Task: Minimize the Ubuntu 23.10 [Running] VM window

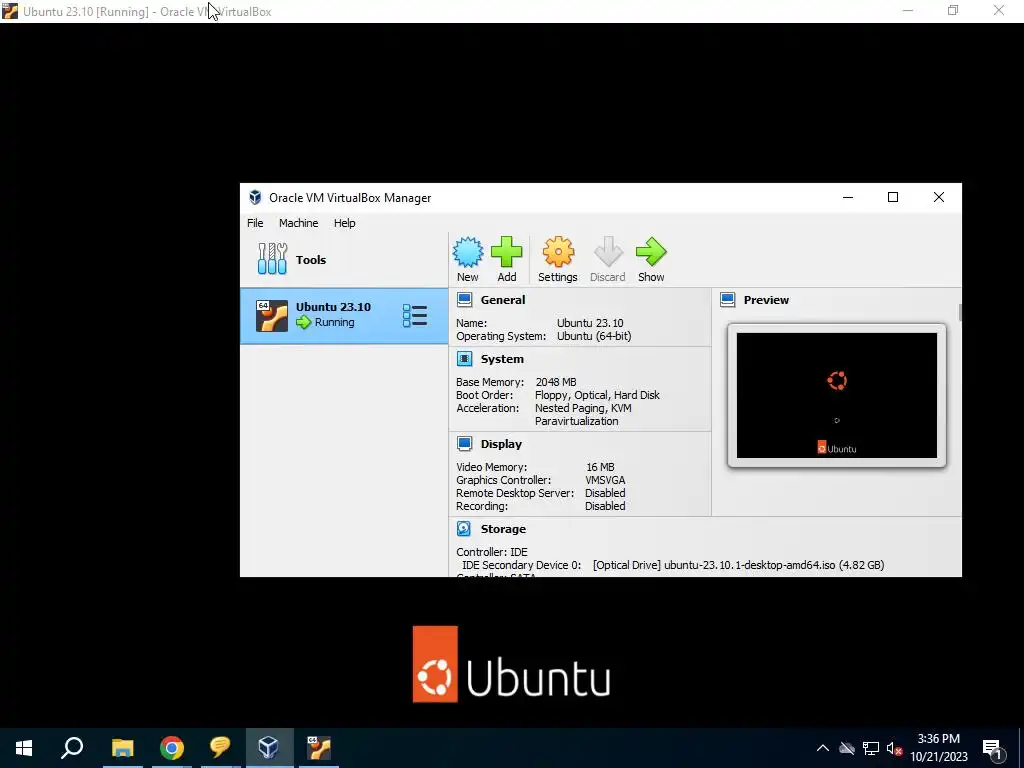Action: [x=907, y=10]
